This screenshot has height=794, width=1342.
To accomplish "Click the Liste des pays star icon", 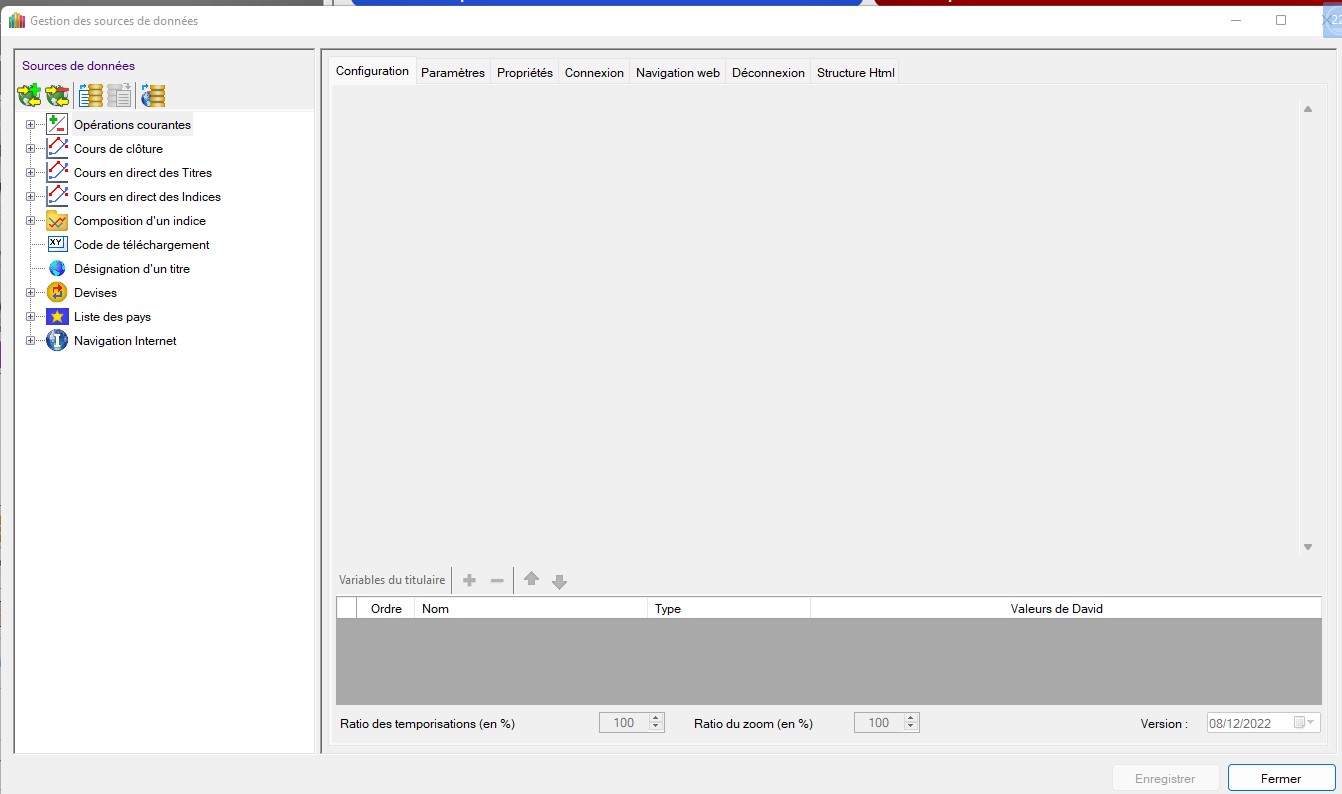I will 57,317.
